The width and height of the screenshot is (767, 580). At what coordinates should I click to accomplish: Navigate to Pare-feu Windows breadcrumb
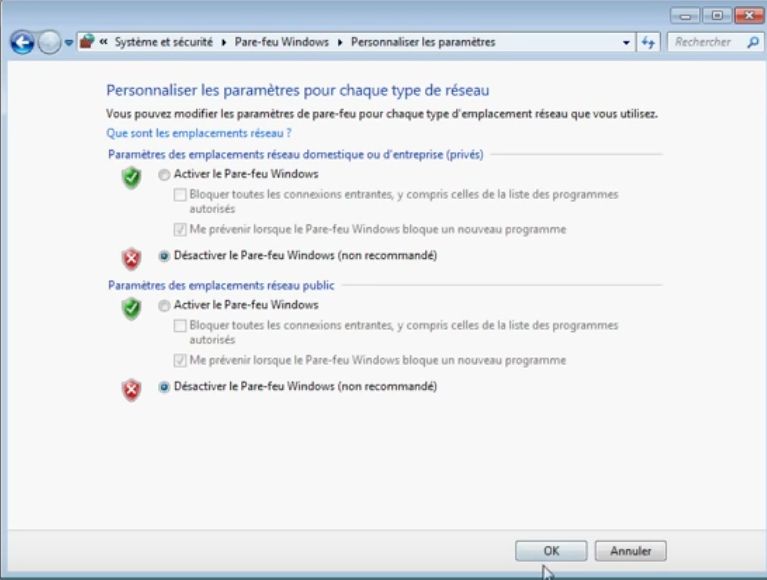tap(282, 42)
